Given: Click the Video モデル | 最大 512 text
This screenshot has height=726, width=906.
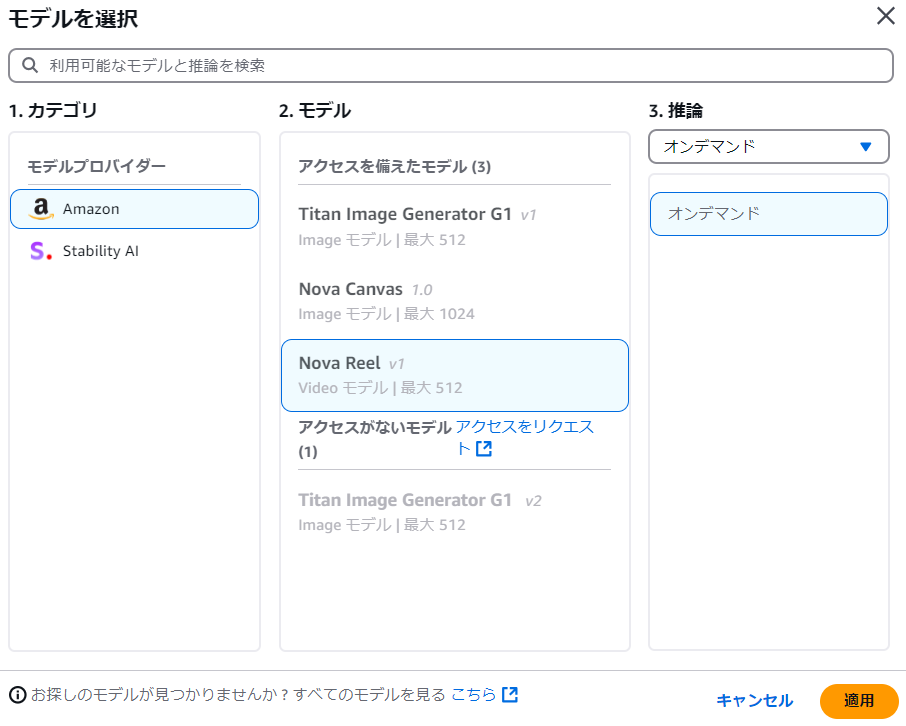Looking at the screenshot, I should click(x=380, y=388).
